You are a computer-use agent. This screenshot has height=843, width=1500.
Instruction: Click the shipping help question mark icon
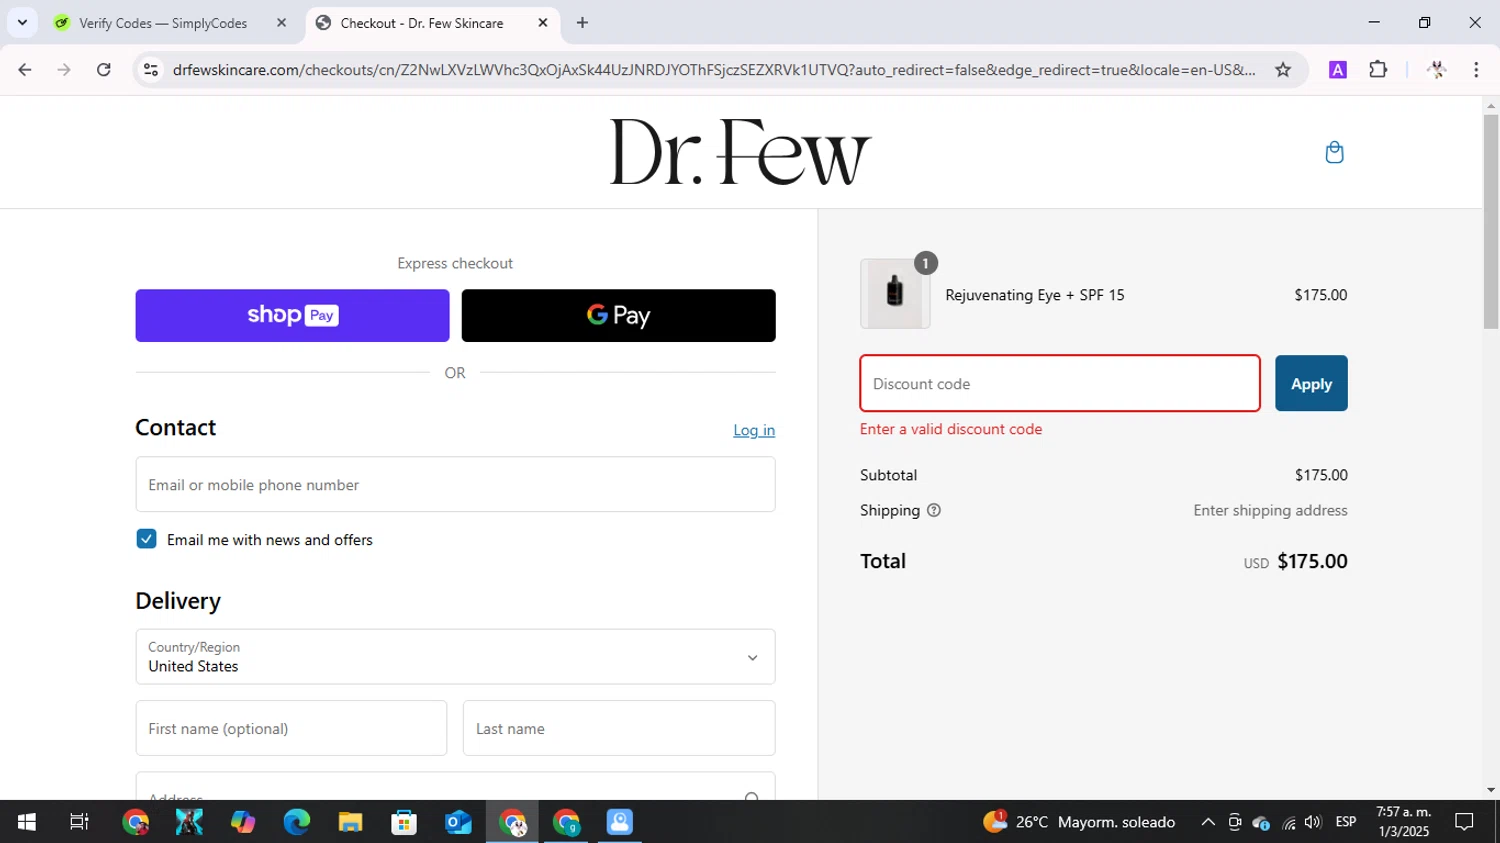pos(934,510)
